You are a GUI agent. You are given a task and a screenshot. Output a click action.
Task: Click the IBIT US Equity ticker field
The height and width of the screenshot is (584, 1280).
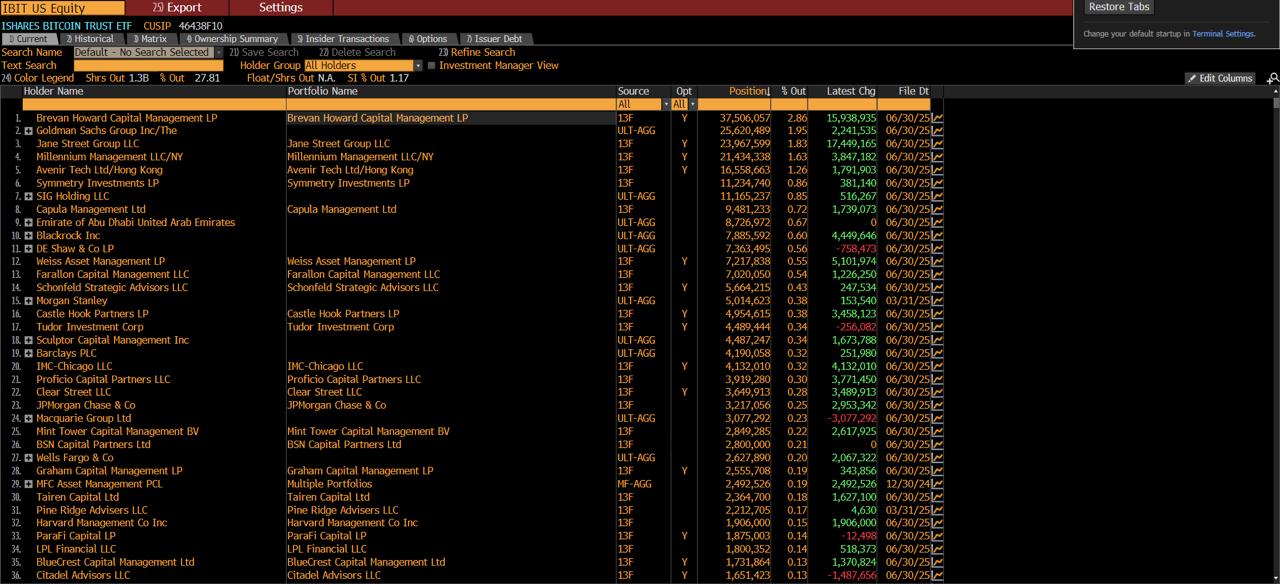point(63,8)
